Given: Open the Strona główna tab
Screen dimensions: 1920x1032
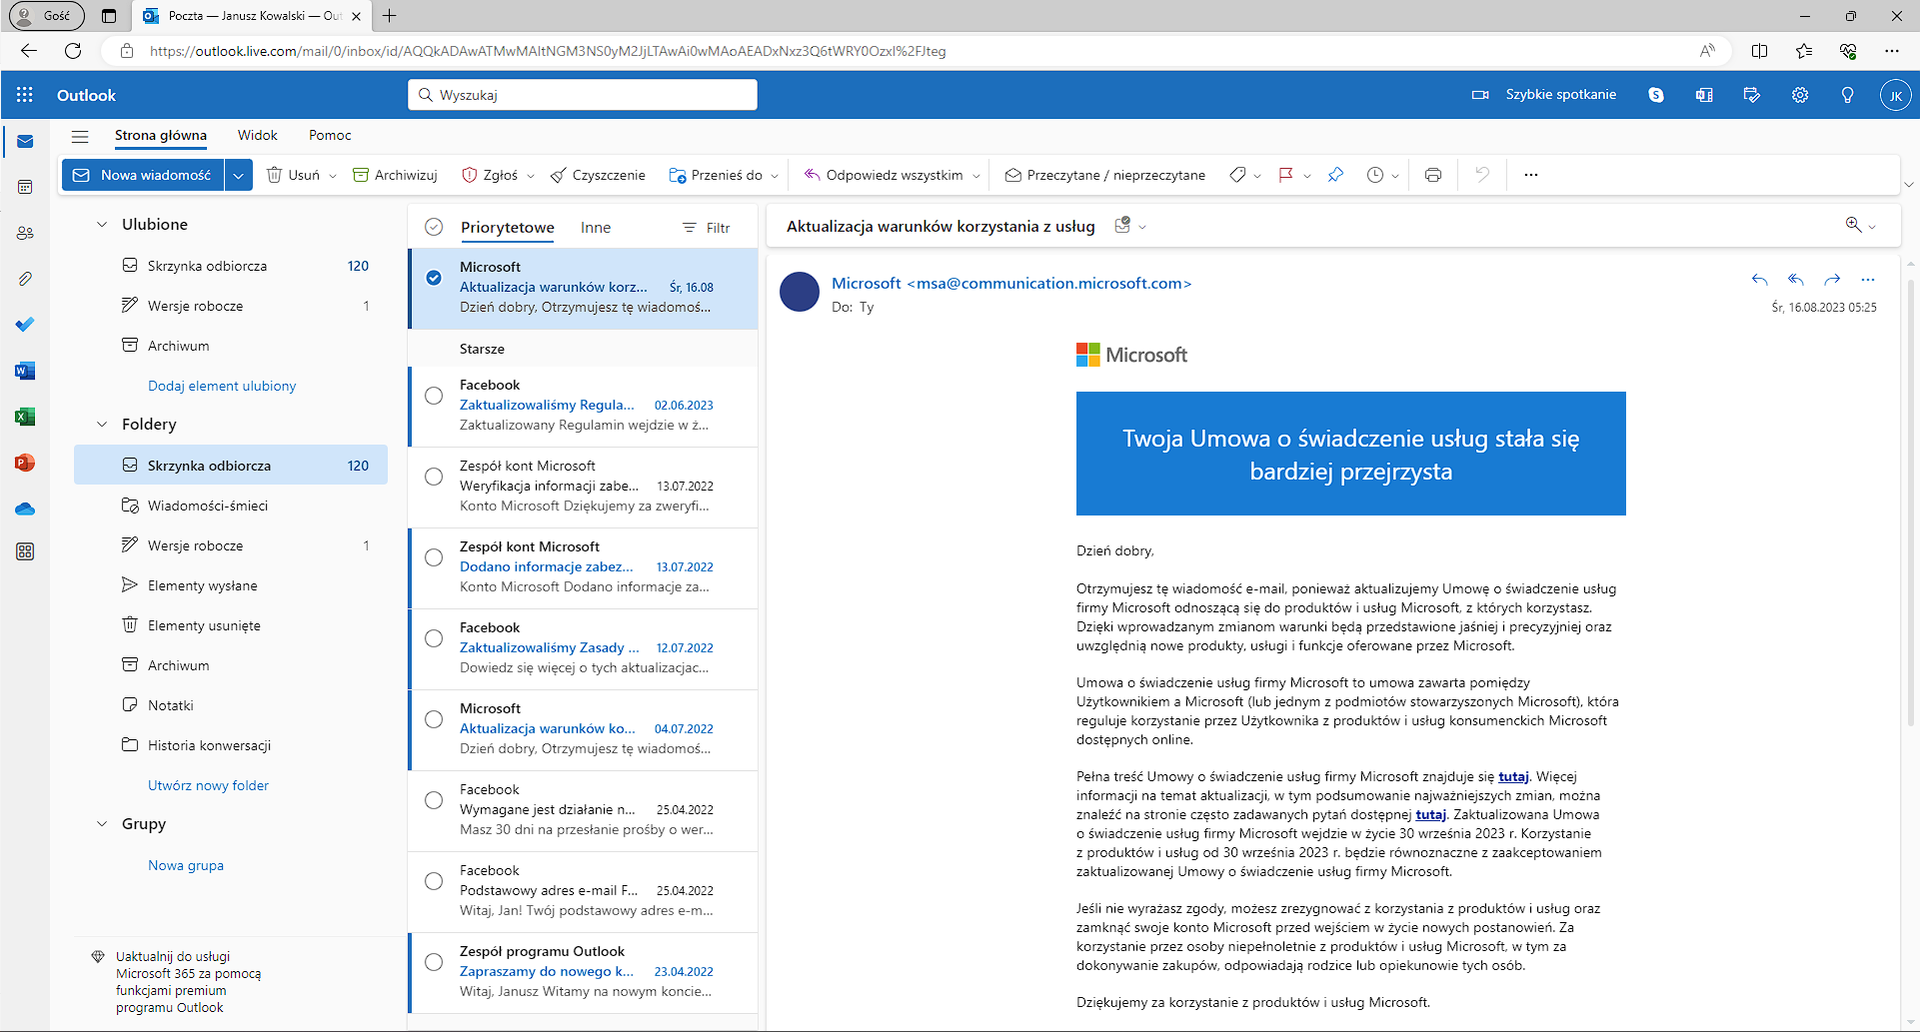Looking at the screenshot, I should point(161,136).
